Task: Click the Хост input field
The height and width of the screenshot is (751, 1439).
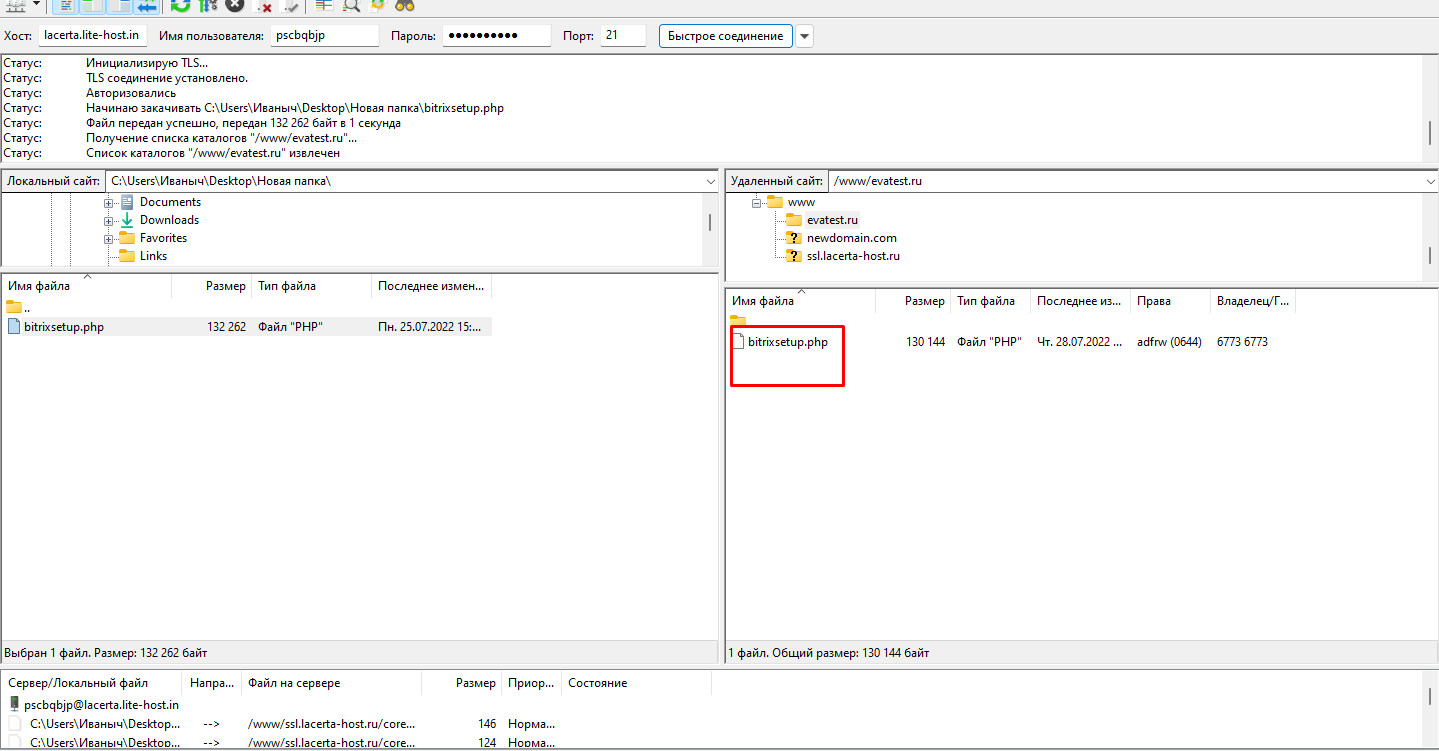Action: coord(93,36)
